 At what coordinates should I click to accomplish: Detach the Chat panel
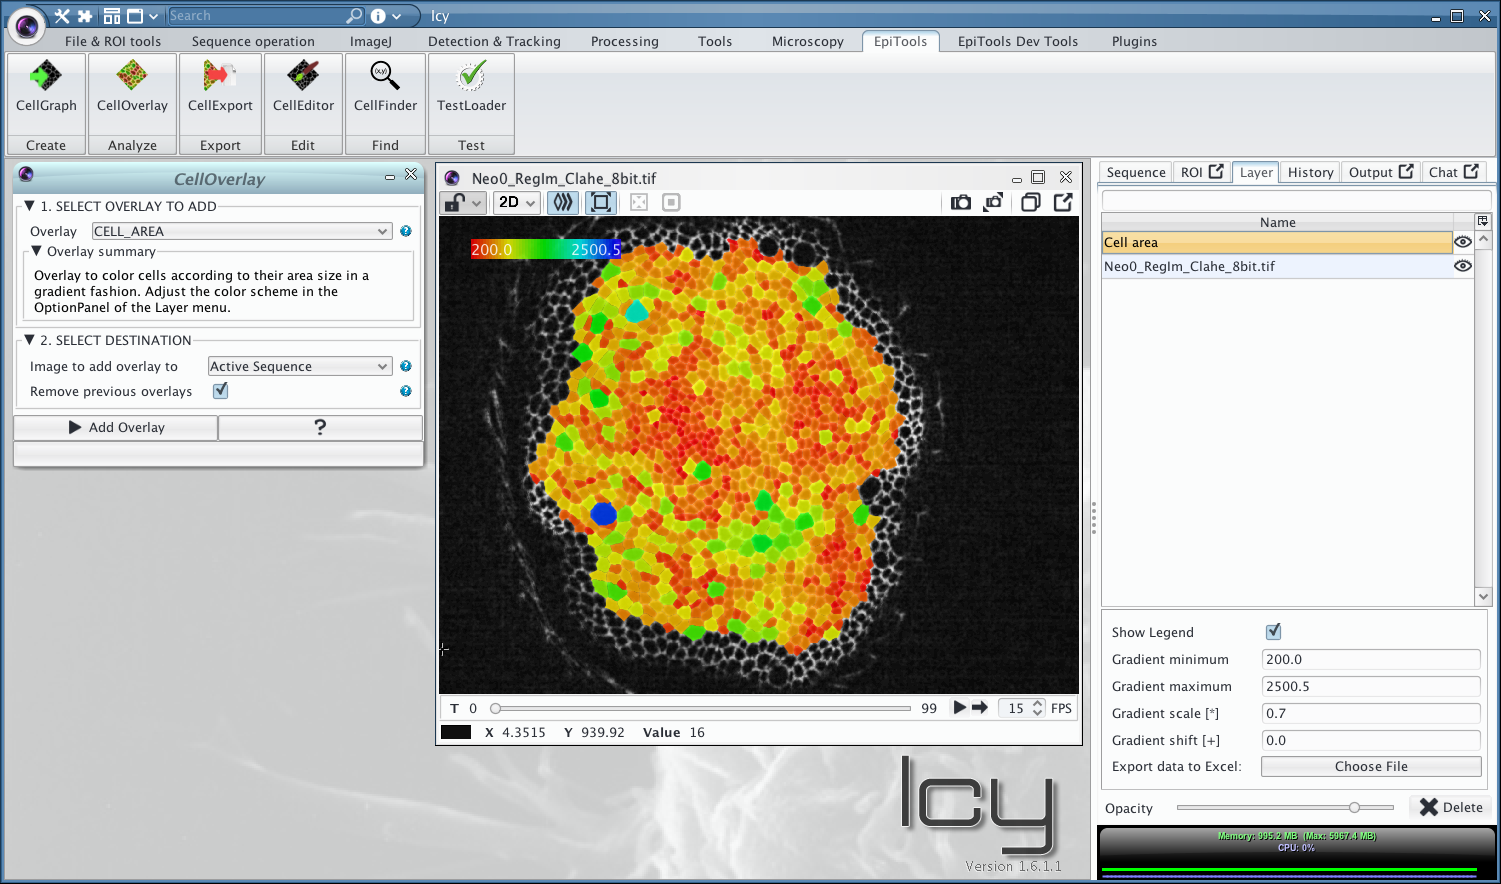point(1471,171)
